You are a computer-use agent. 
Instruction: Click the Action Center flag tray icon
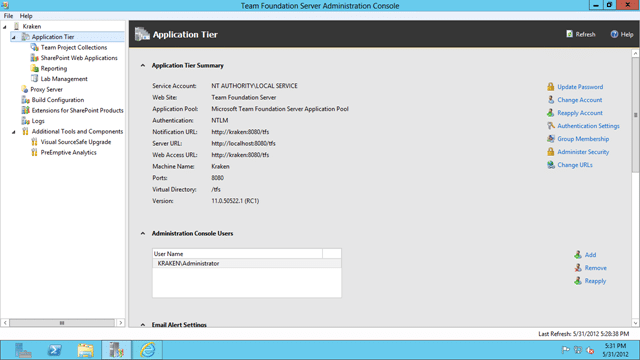click(565, 350)
